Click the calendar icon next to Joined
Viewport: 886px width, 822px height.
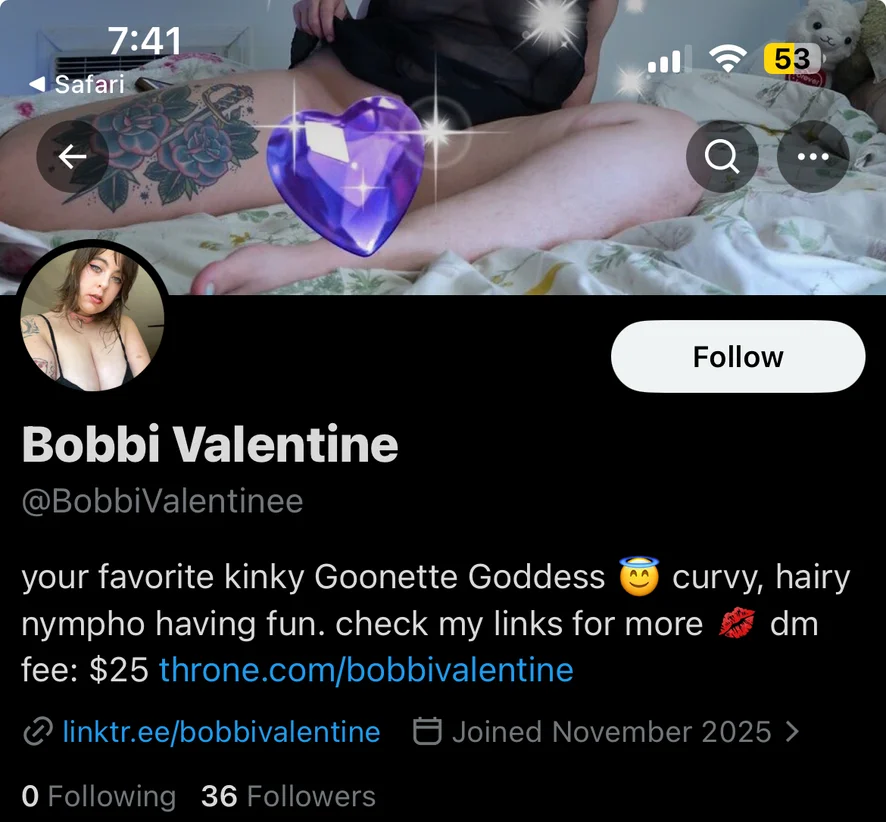point(428,732)
